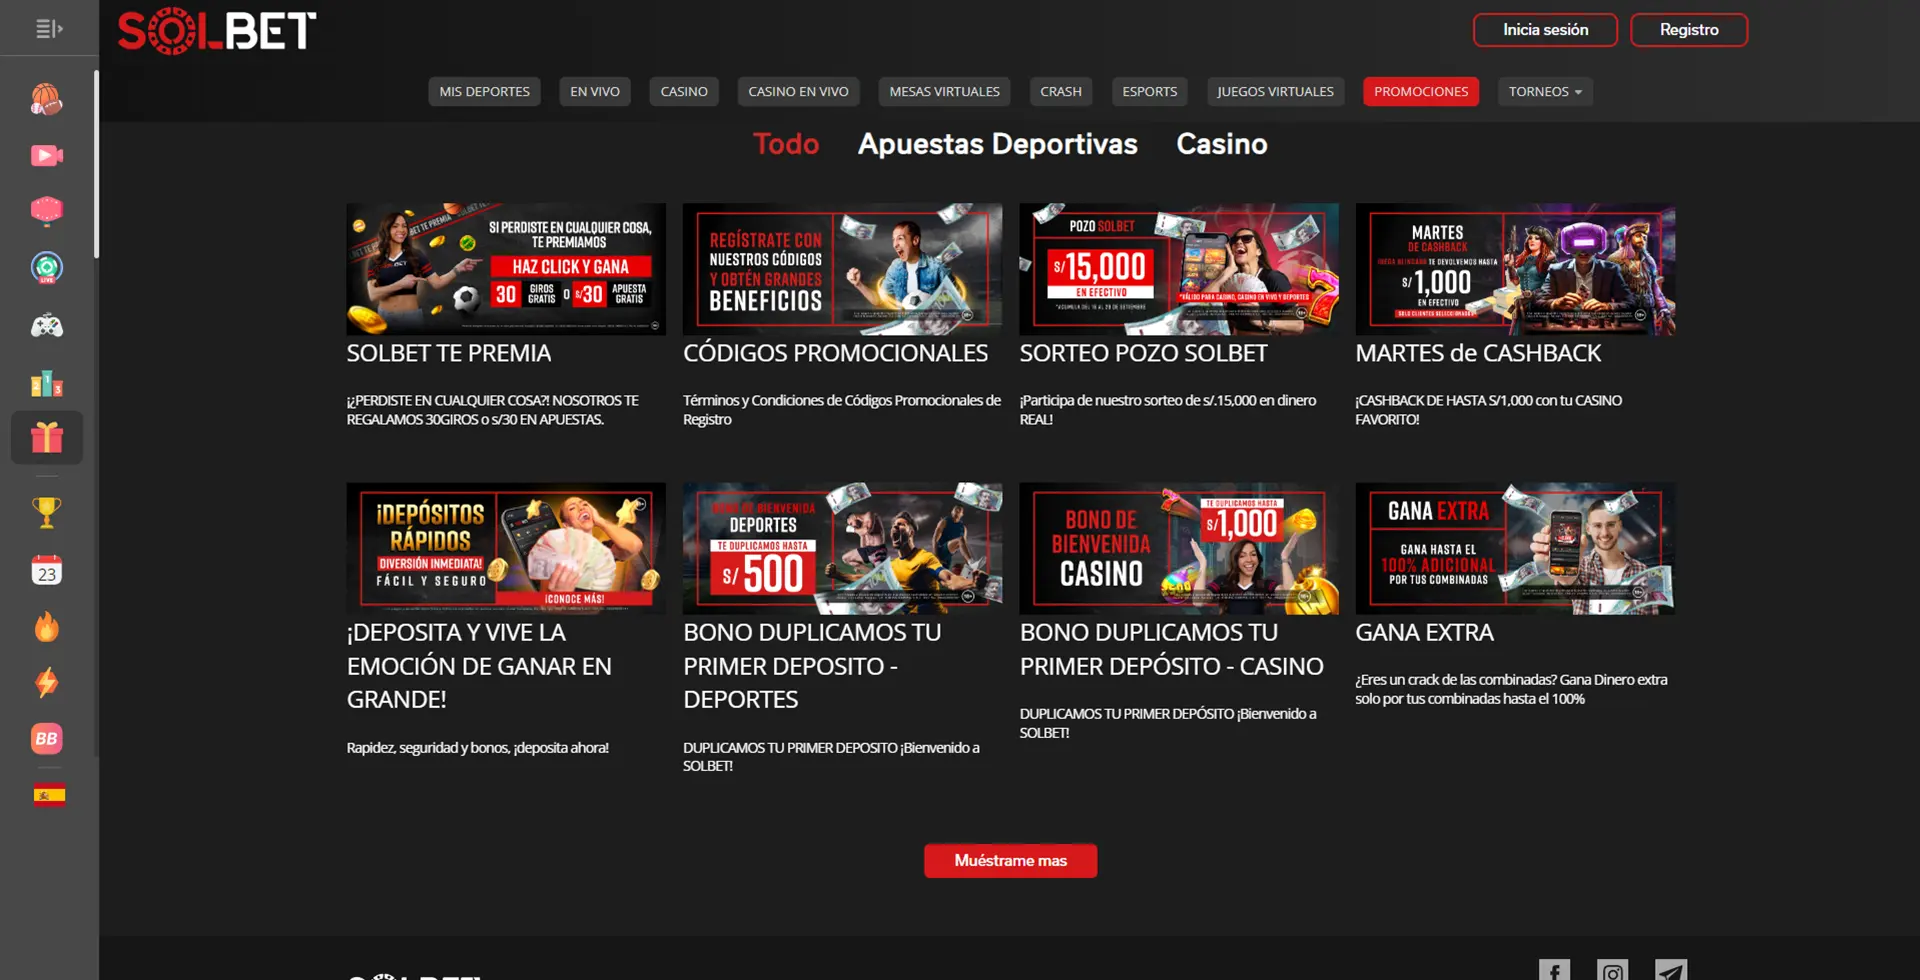The width and height of the screenshot is (1920, 980).
Task: Click text 'Rapidez, seguridad y bonos, ¡deposita ahora!'
Action: tap(478, 747)
